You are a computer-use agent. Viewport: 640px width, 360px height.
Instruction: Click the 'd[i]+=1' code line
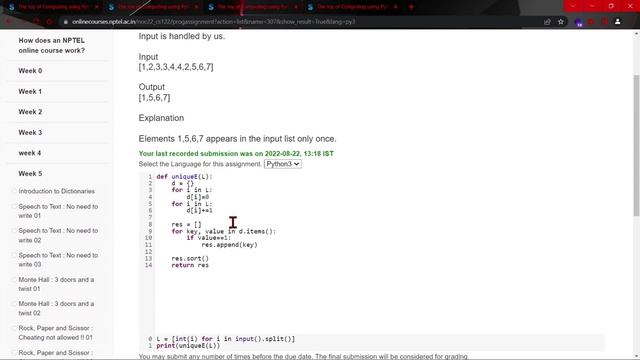[x=199, y=211]
